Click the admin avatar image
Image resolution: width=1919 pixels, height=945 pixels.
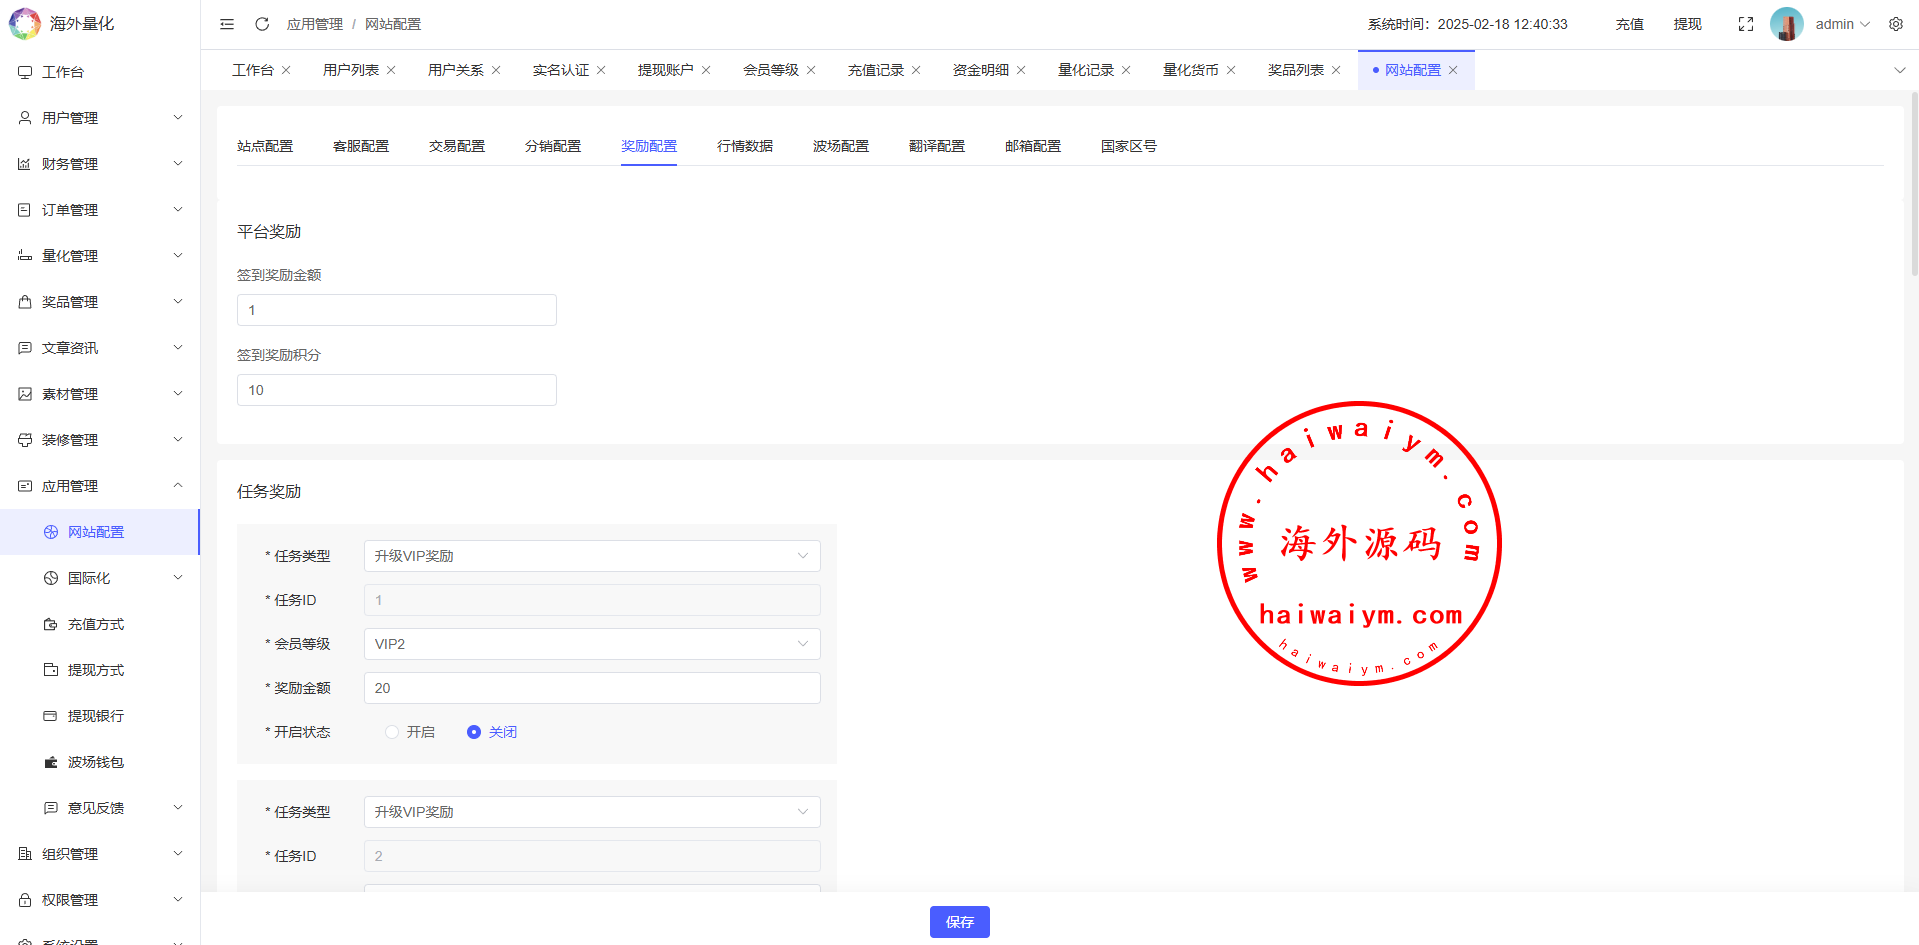point(1786,24)
